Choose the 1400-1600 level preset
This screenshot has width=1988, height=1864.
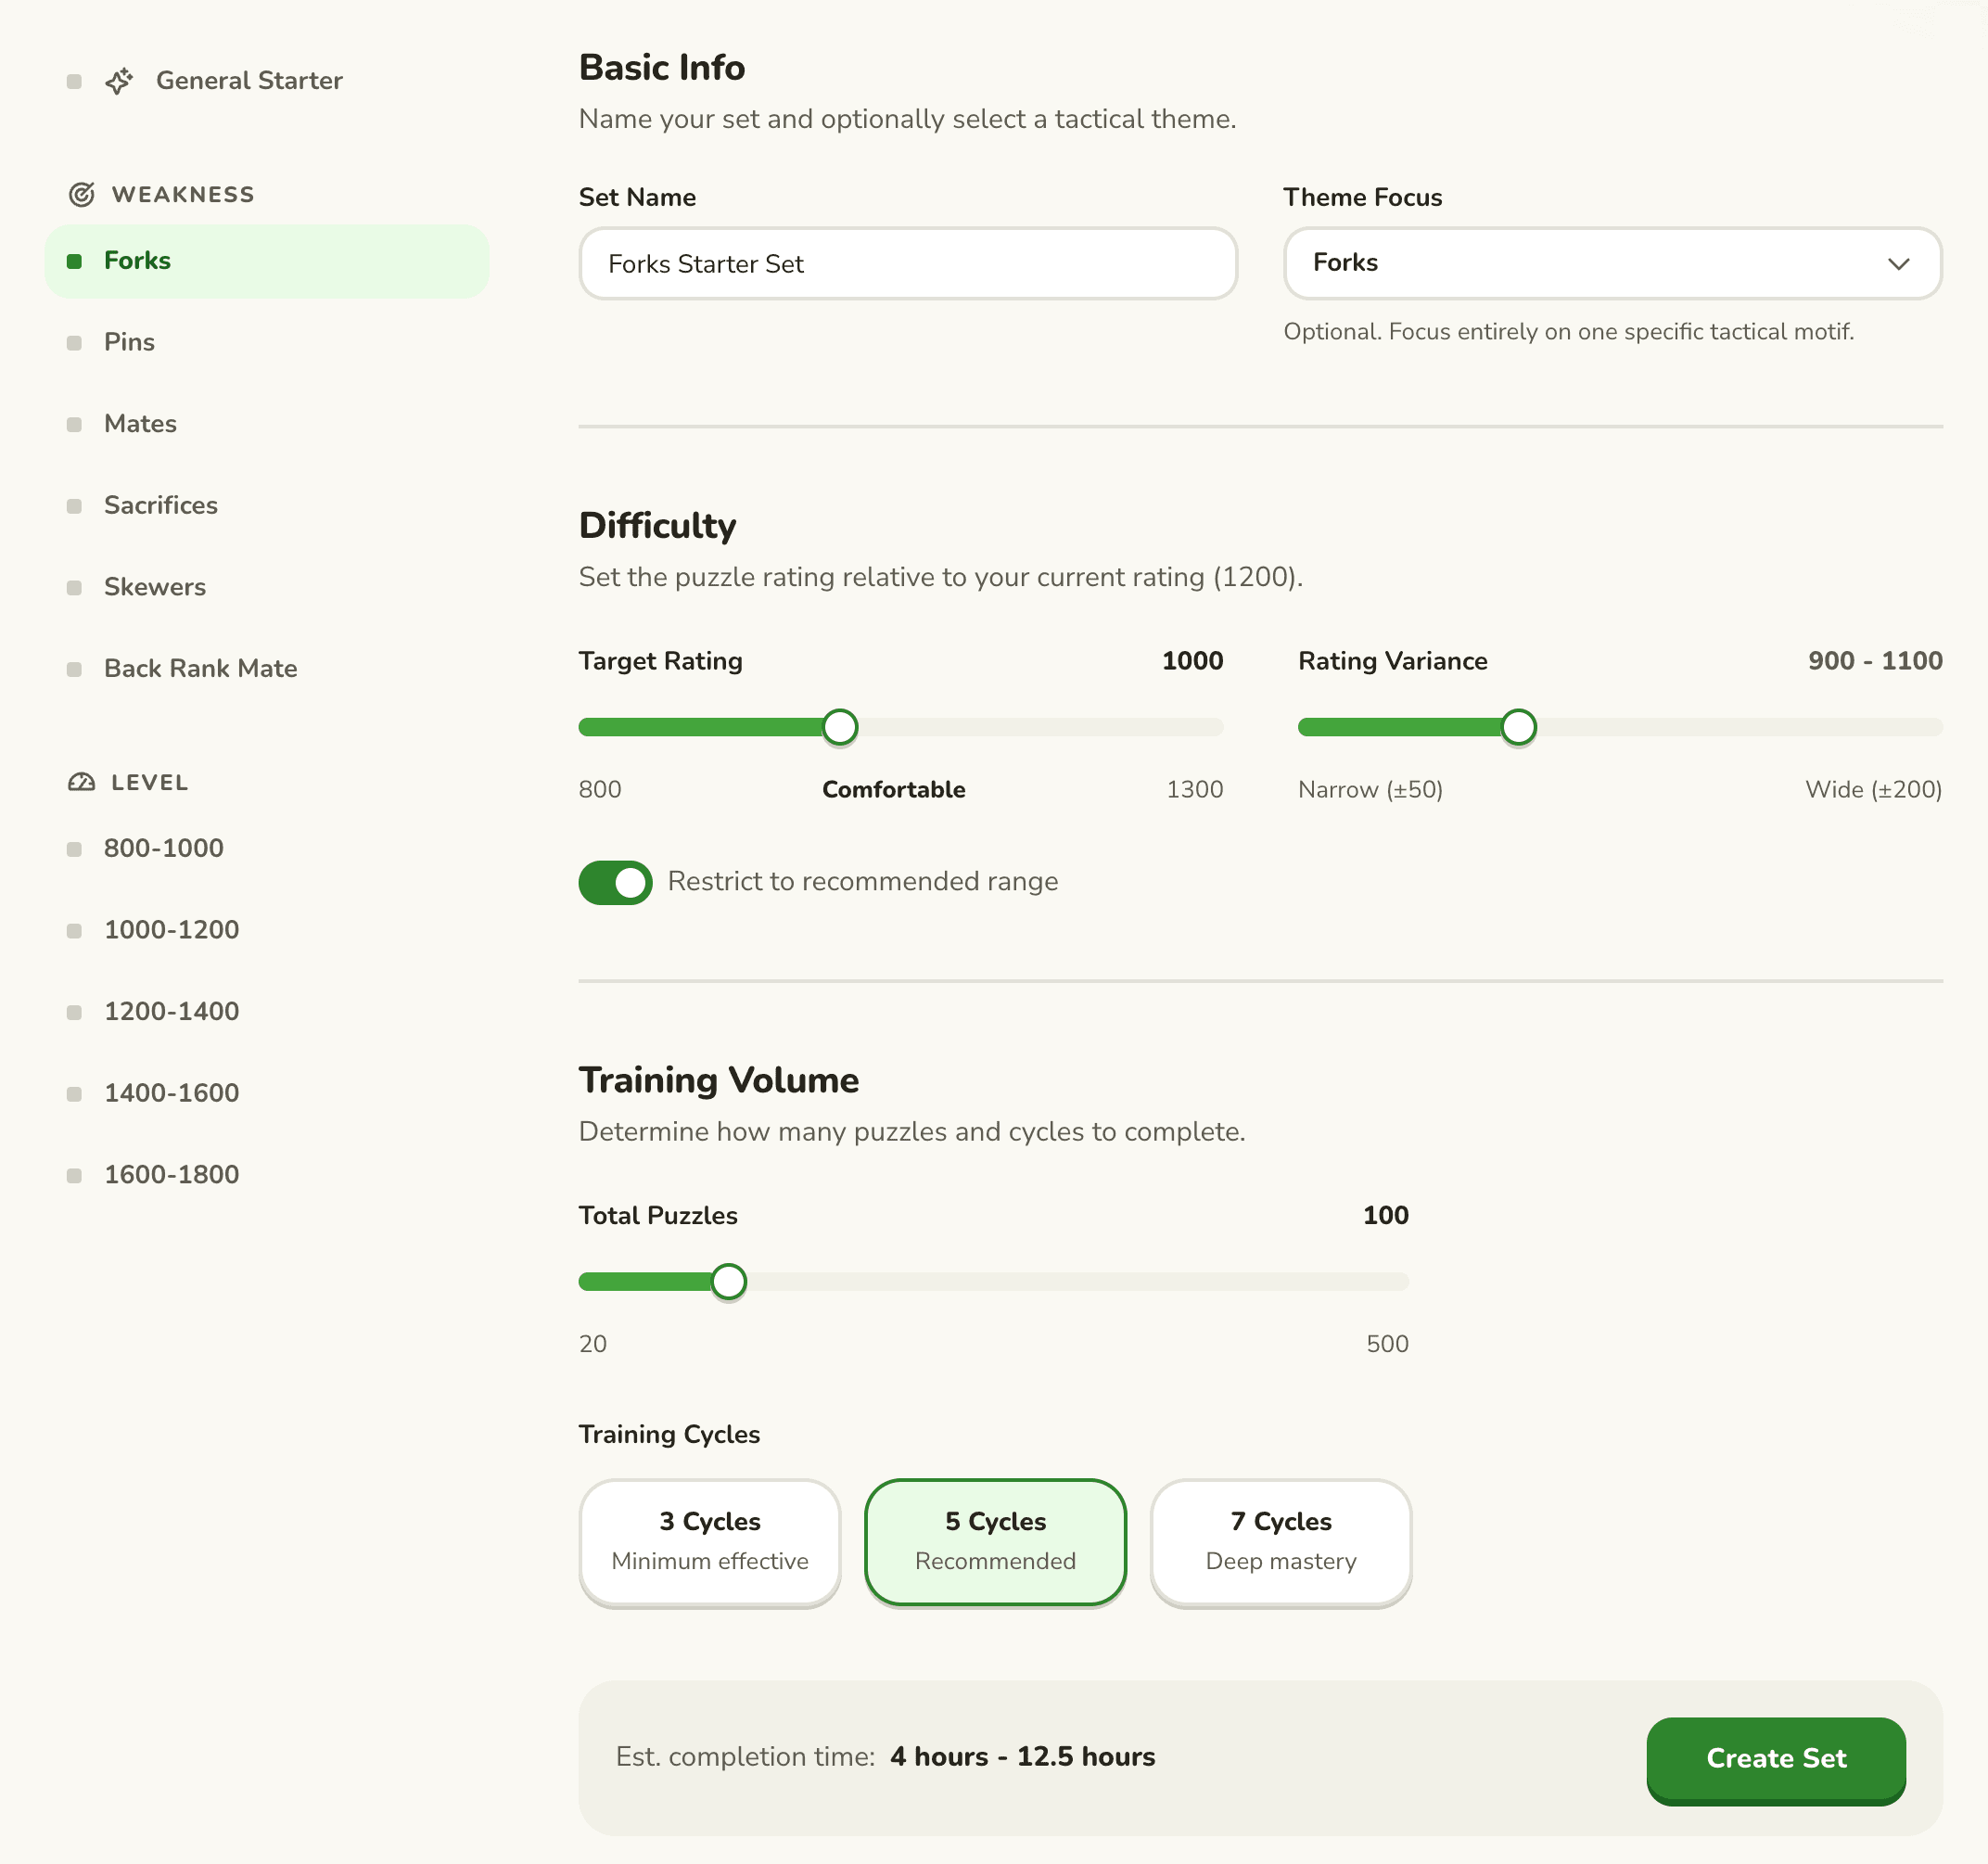(267, 1093)
